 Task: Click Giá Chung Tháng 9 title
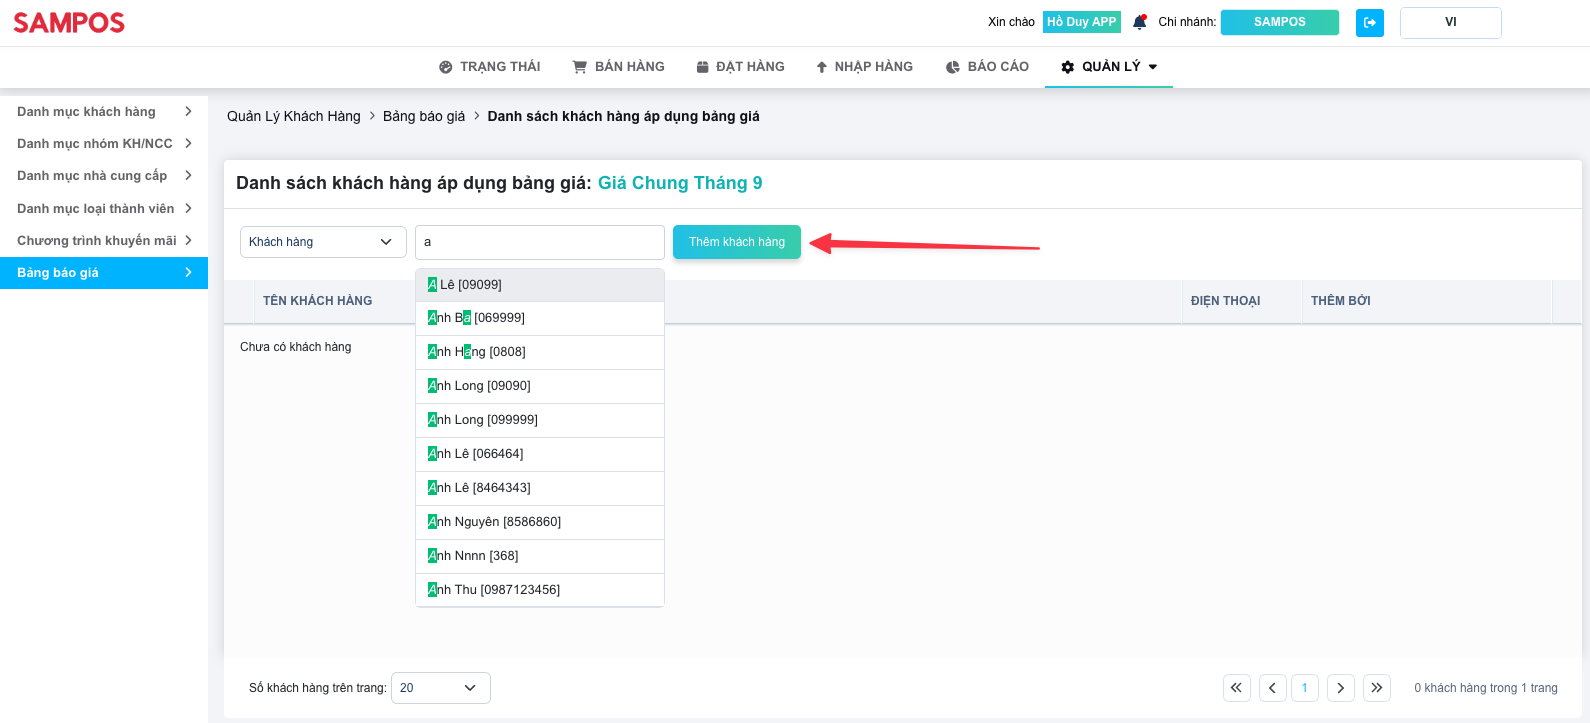pos(680,183)
